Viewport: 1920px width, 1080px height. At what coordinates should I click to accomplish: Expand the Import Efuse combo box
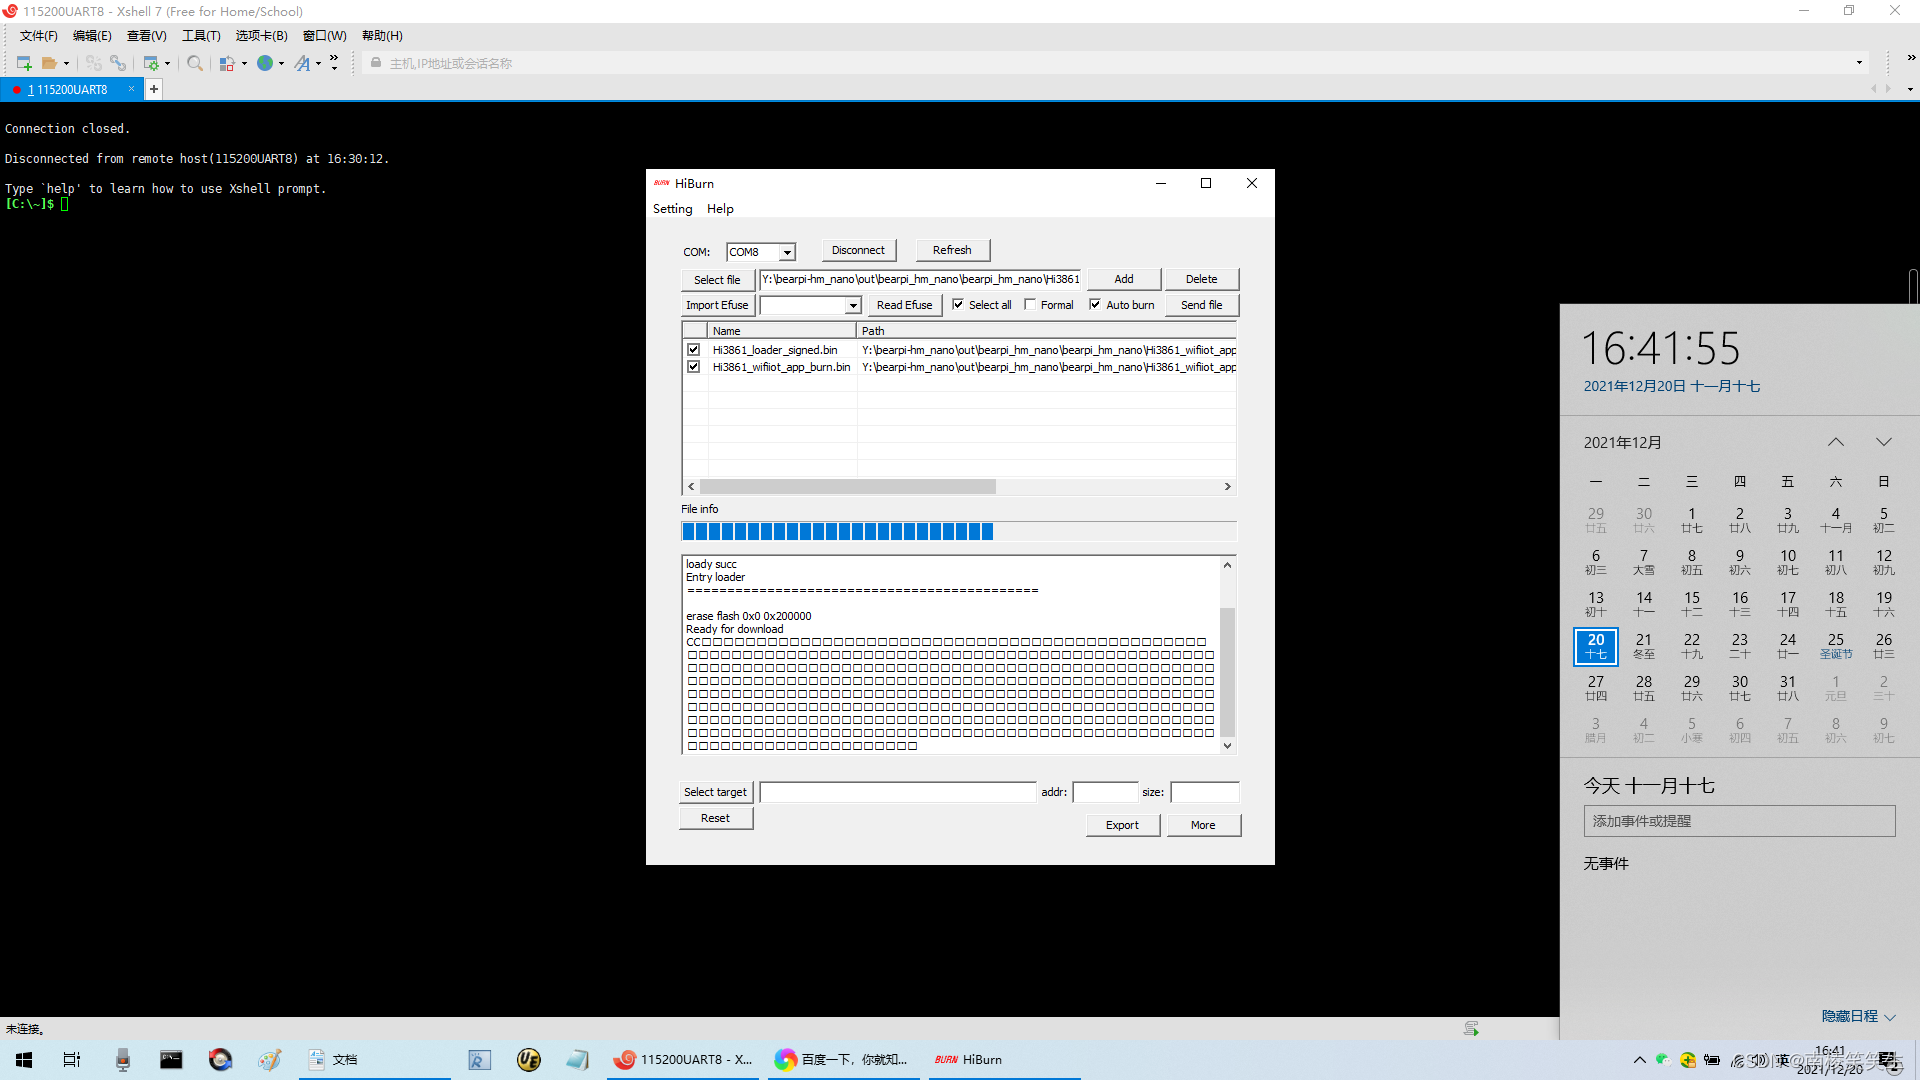pyautogui.click(x=853, y=305)
